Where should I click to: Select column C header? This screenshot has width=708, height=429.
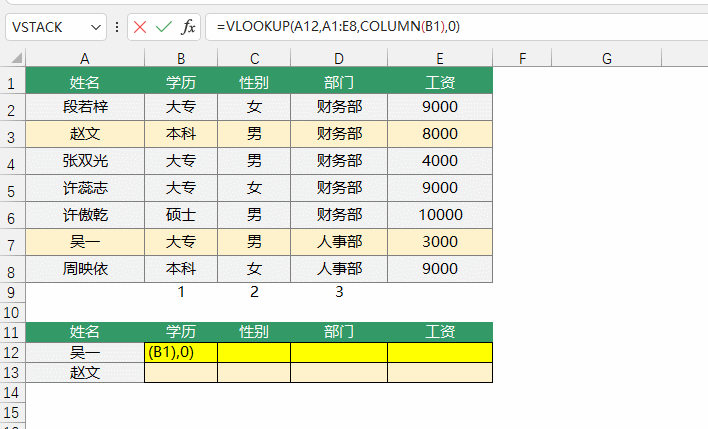[254, 58]
